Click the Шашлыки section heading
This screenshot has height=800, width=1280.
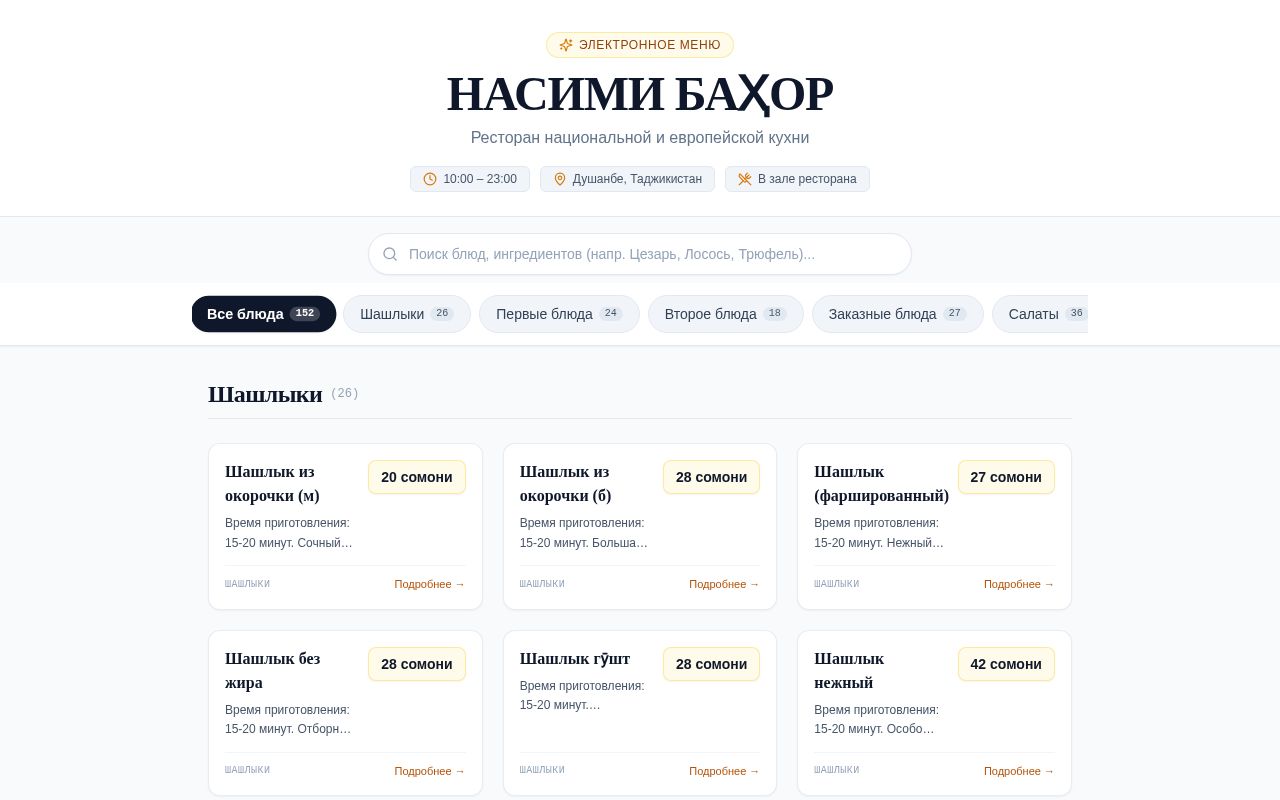click(265, 394)
